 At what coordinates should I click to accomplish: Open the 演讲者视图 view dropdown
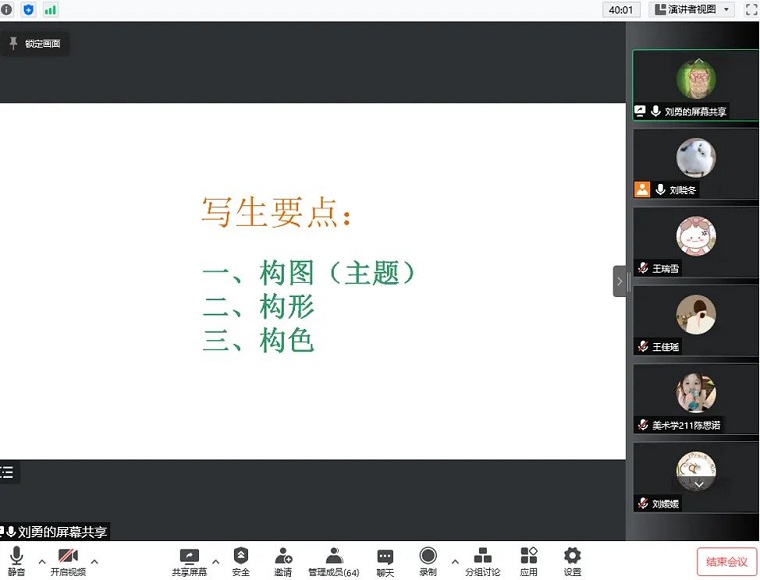pos(692,9)
